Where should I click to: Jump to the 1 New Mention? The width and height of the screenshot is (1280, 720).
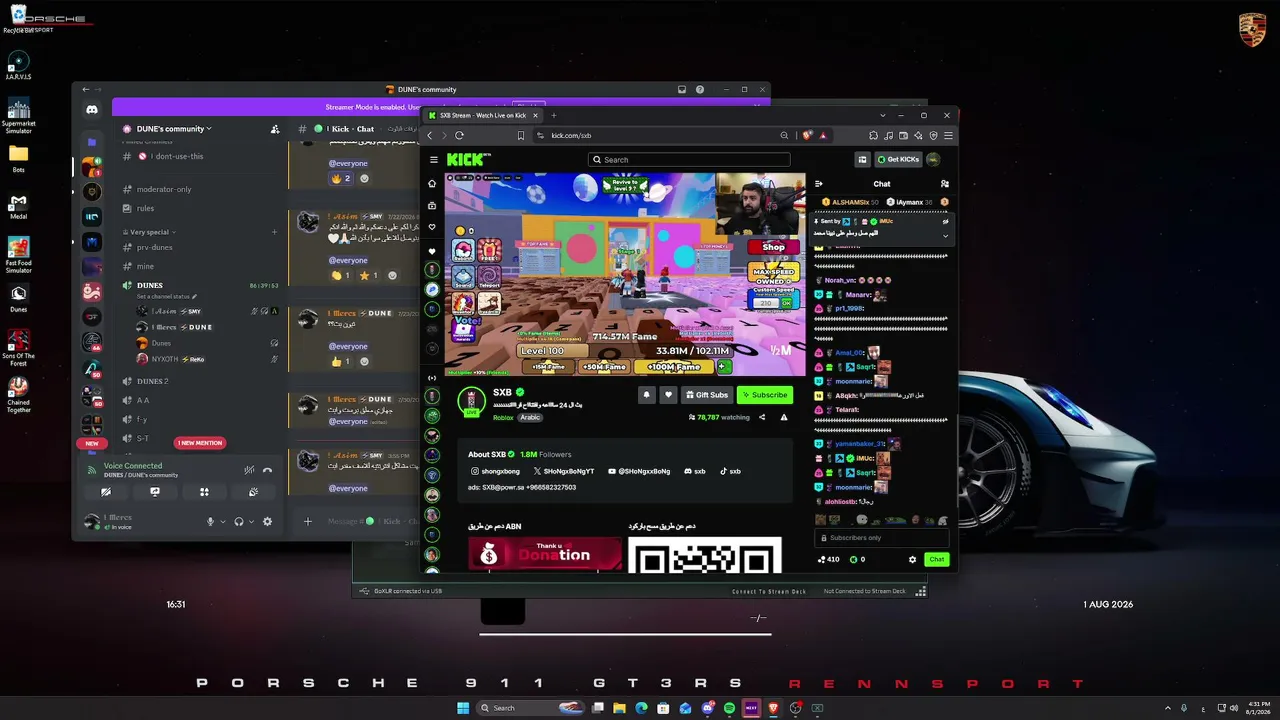pyautogui.click(x=199, y=443)
